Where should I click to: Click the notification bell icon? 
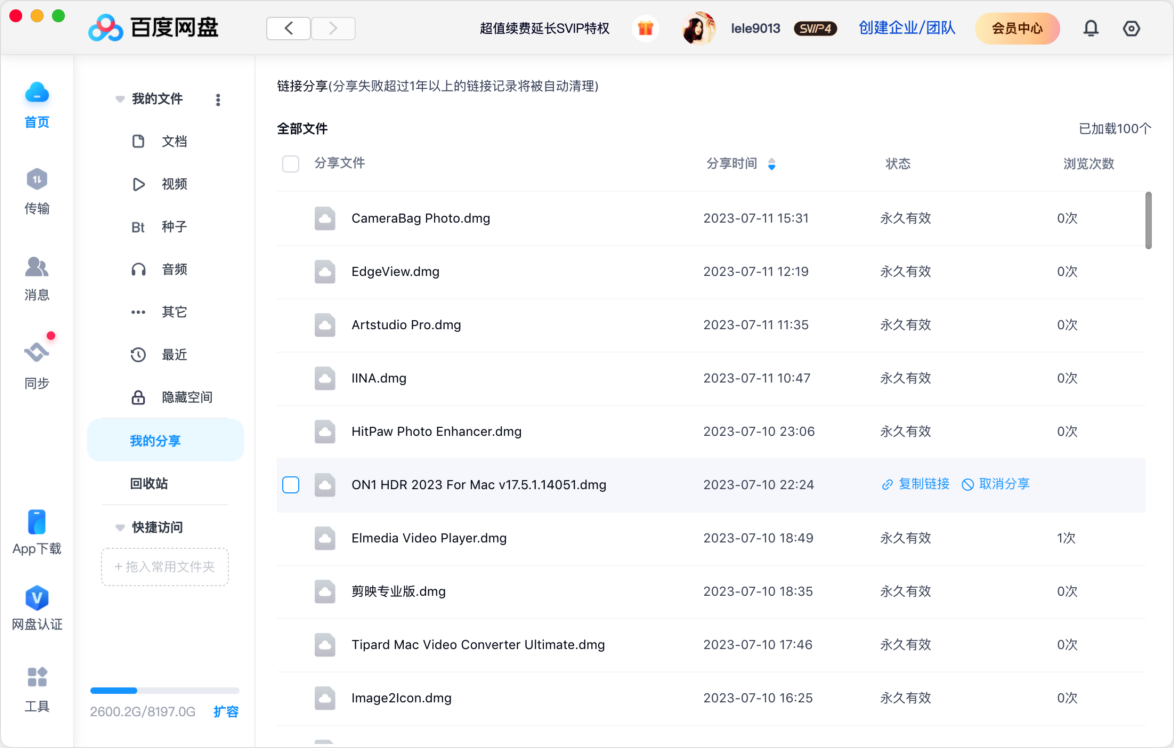pyautogui.click(x=1091, y=29)
